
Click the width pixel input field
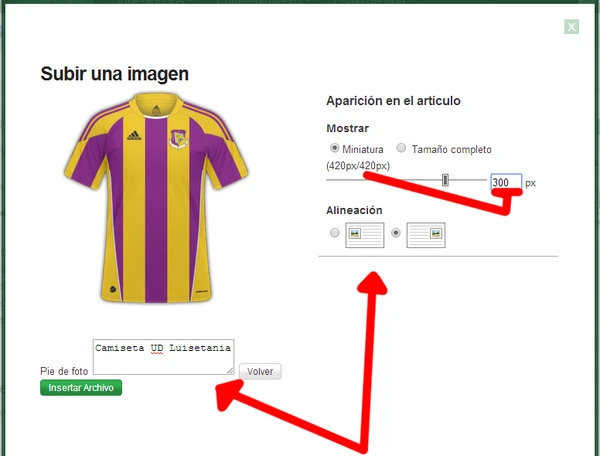click(506, 182)
